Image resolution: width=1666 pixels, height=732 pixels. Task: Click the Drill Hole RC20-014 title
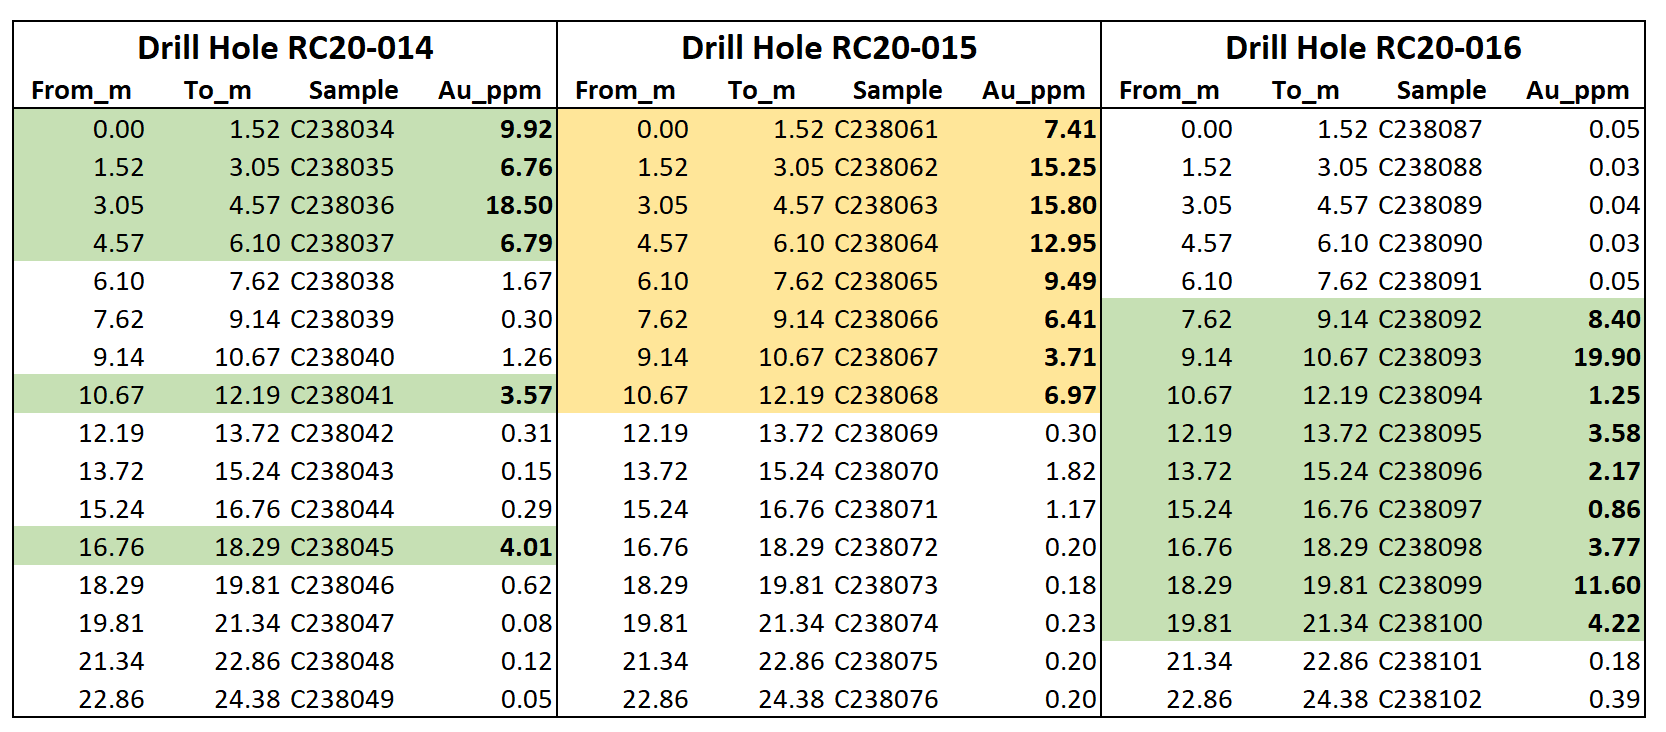coord(285,48)
